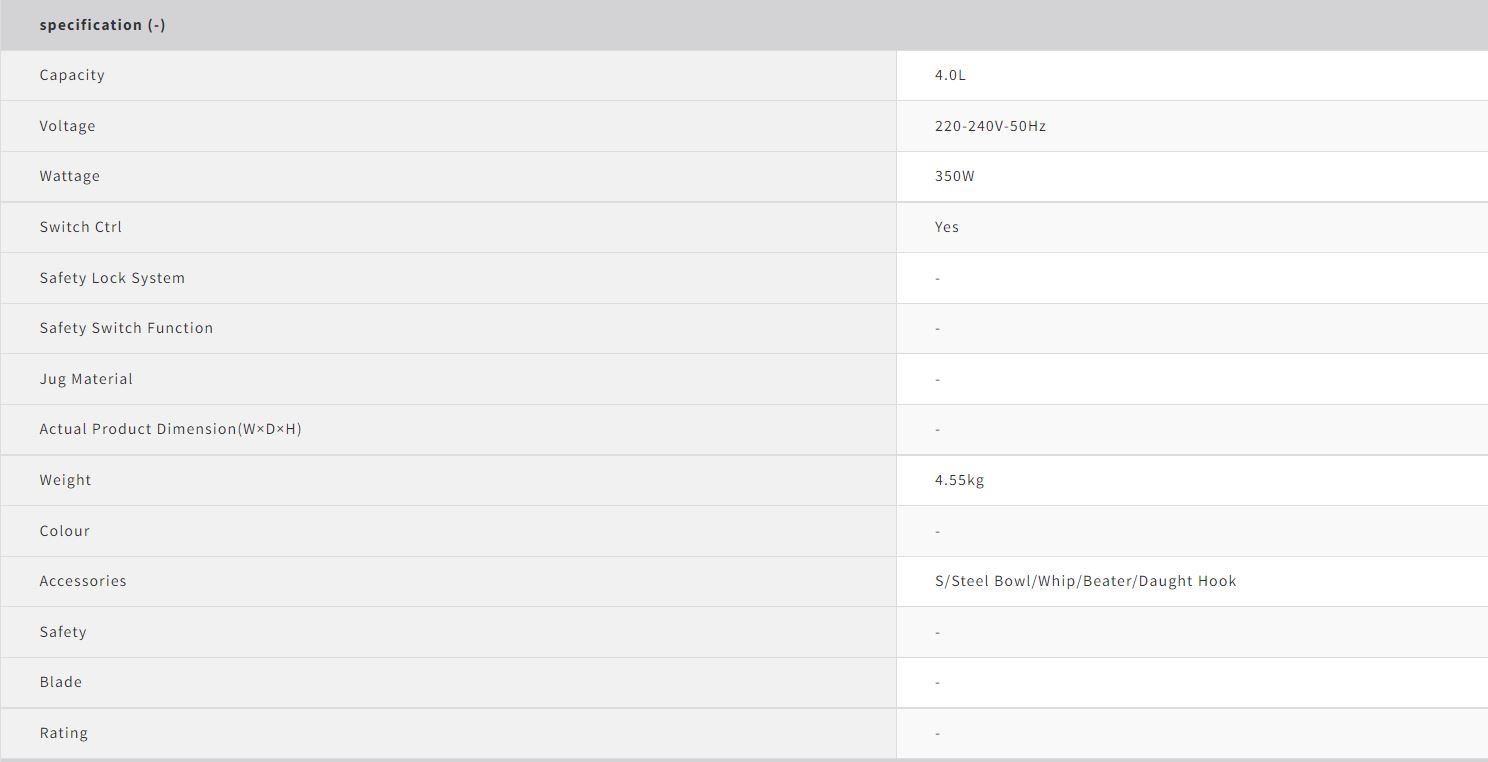This screenshot has width=1488, height=762.
Task: Click the Colour row label
Action: (64, 531)
